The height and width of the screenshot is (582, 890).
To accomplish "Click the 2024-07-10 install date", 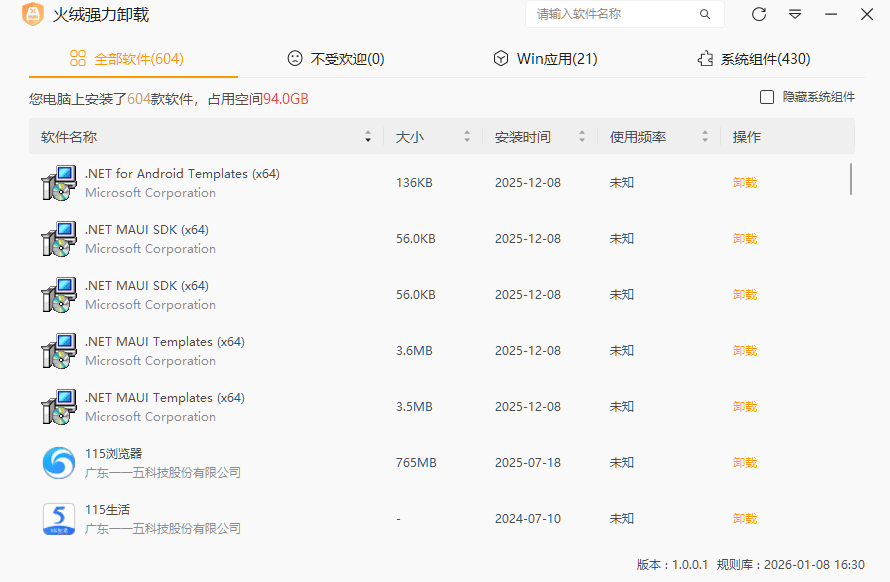I will point(528,519).
